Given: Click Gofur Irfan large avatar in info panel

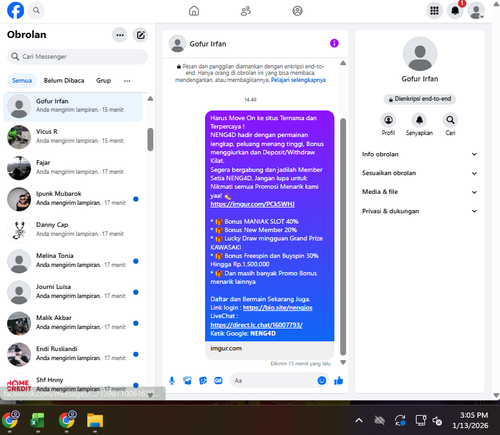Looking at the screenshot, I should pos(420,54).
